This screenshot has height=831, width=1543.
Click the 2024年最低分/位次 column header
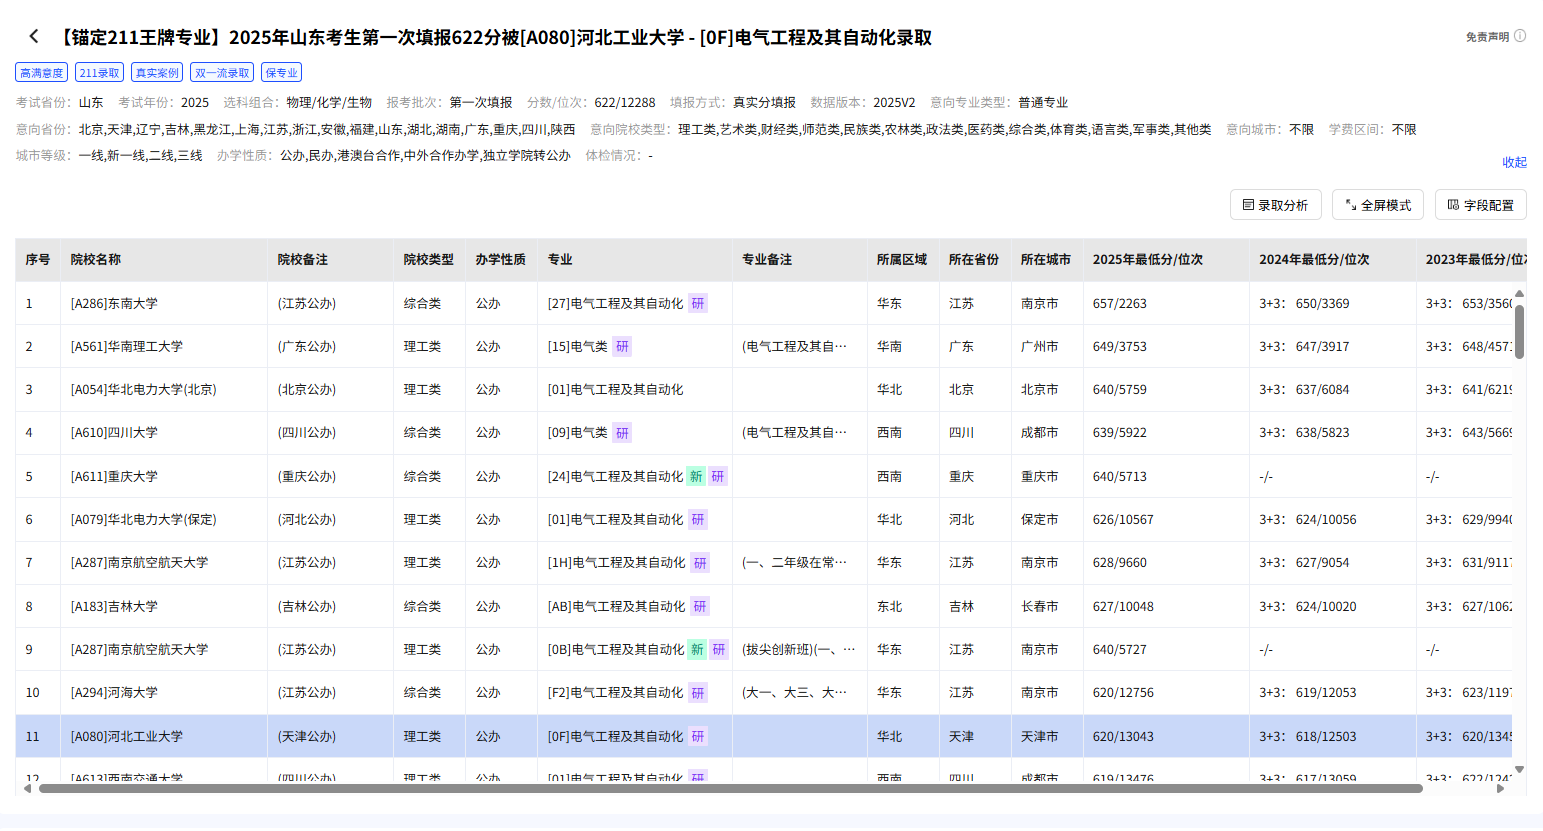point(1313,258)
